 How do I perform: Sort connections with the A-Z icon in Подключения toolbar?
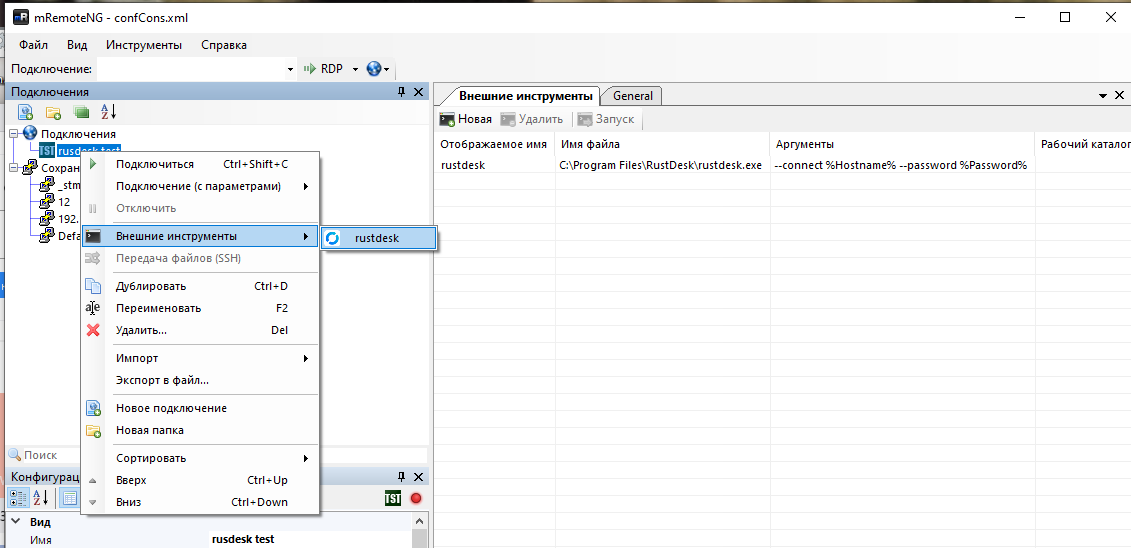(108, 112)
